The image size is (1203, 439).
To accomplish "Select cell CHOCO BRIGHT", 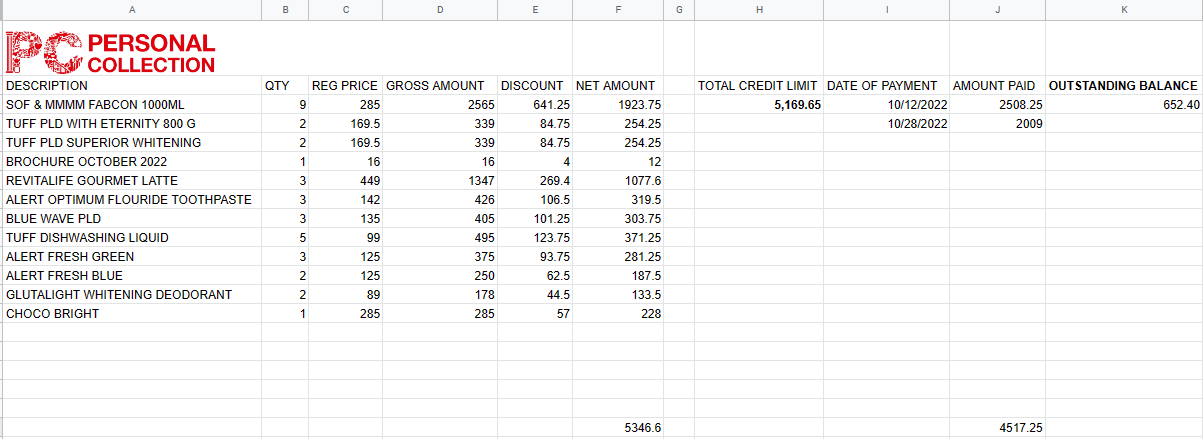I will pyautogui.click(x=131, y=314).
